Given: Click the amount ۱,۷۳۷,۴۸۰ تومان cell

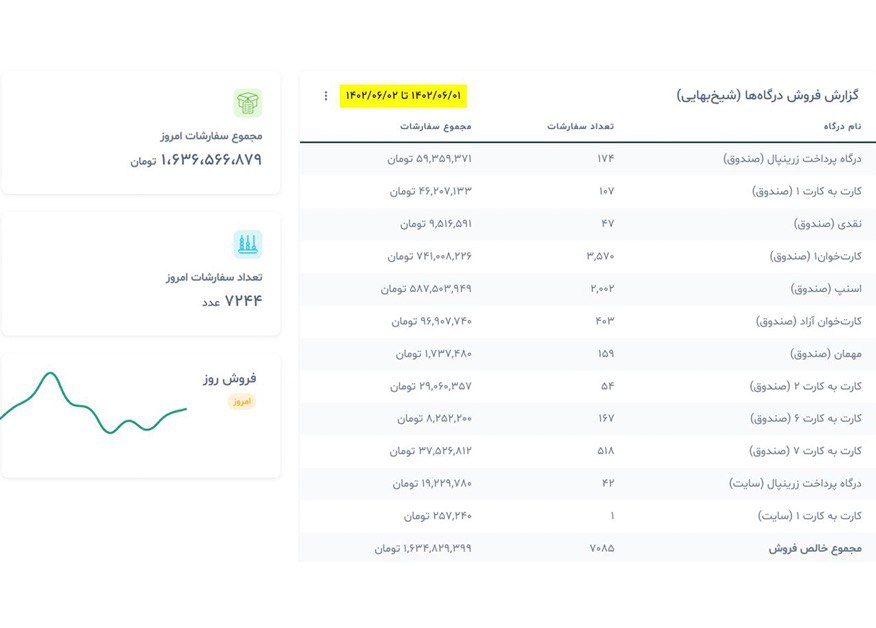Looking at the screenshot, I should (434, 353).
